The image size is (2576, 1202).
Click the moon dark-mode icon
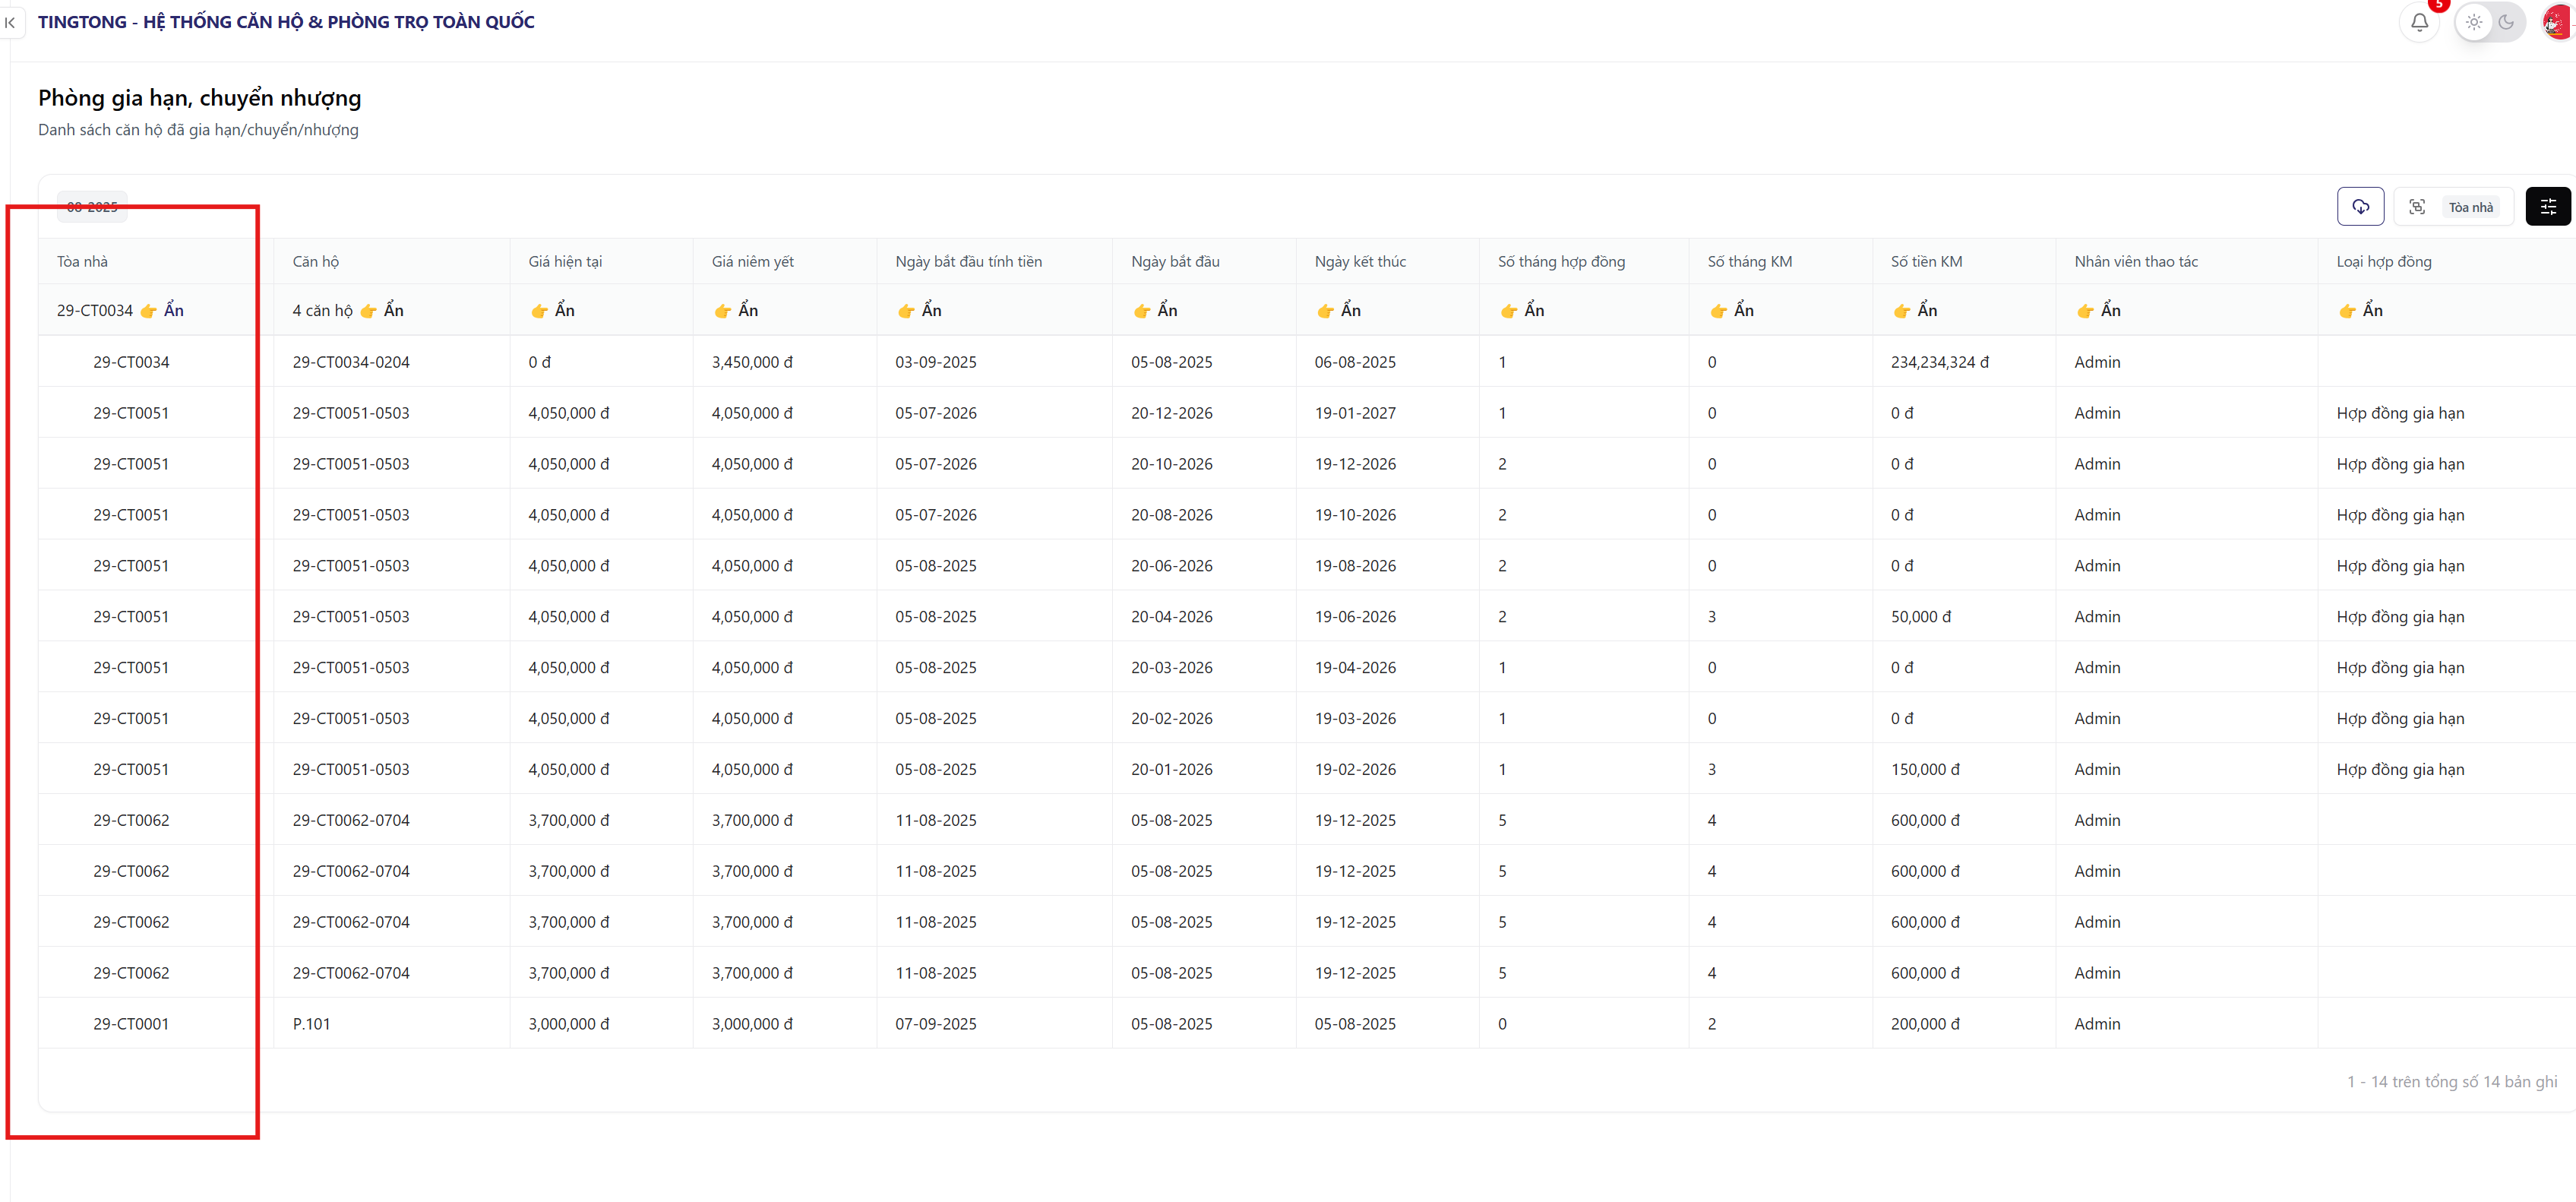(2506, 22)
